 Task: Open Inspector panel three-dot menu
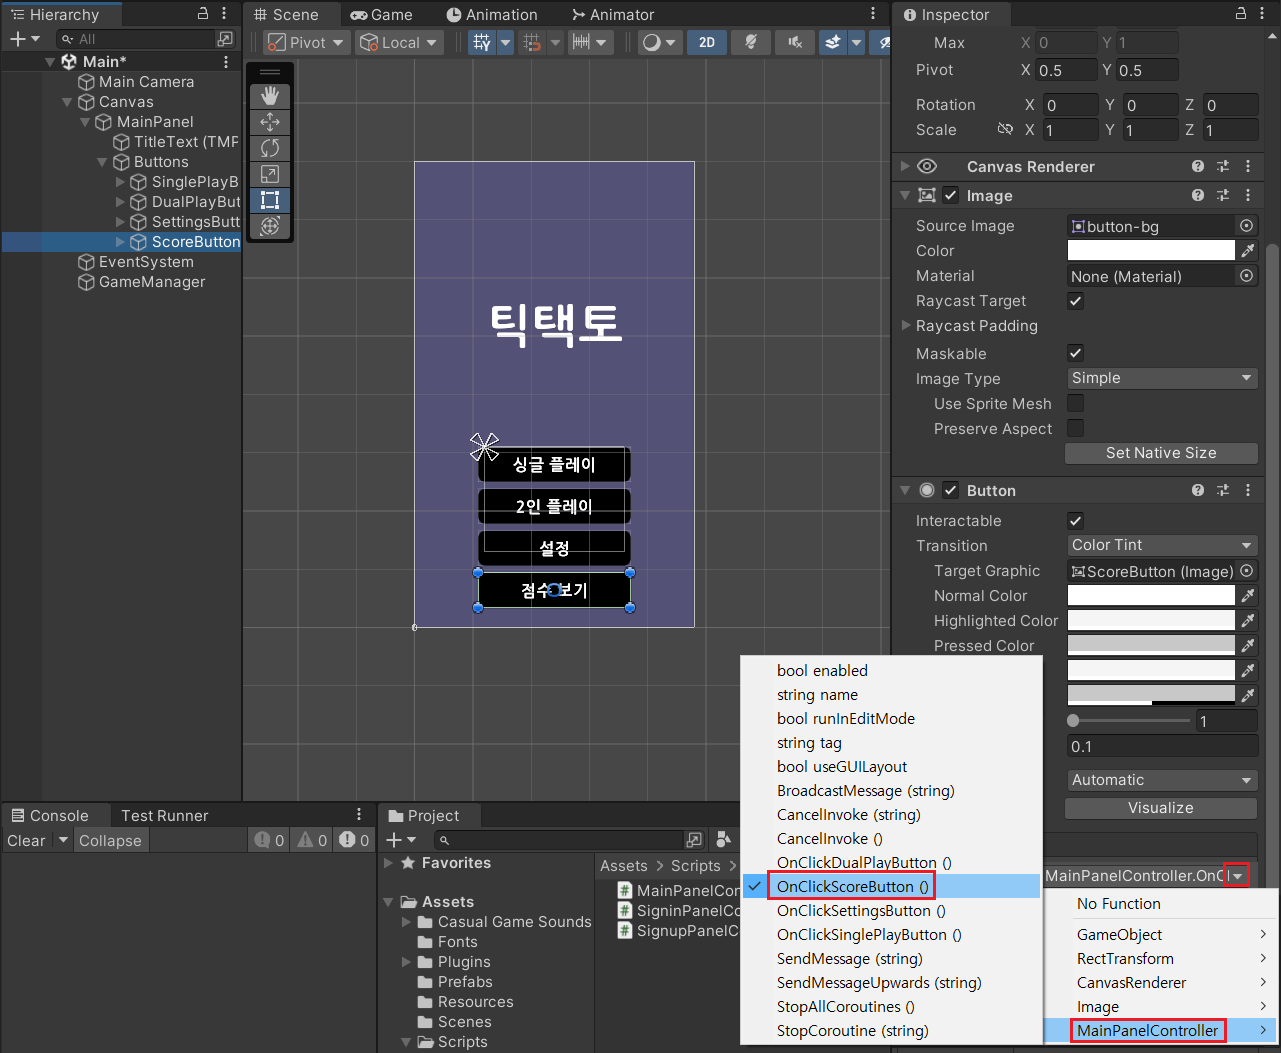point(1262,14)
